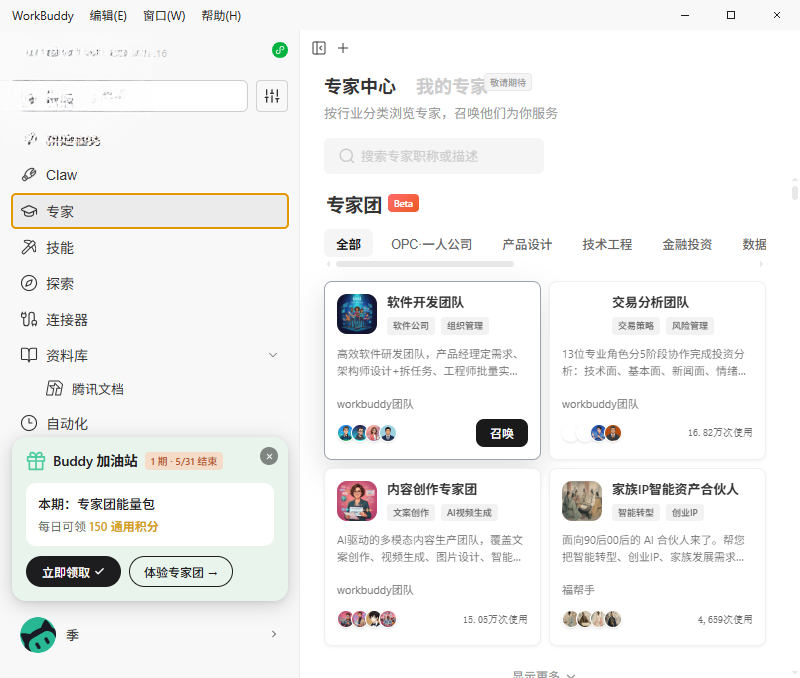Open 自动化 automation section

[150, 423]
